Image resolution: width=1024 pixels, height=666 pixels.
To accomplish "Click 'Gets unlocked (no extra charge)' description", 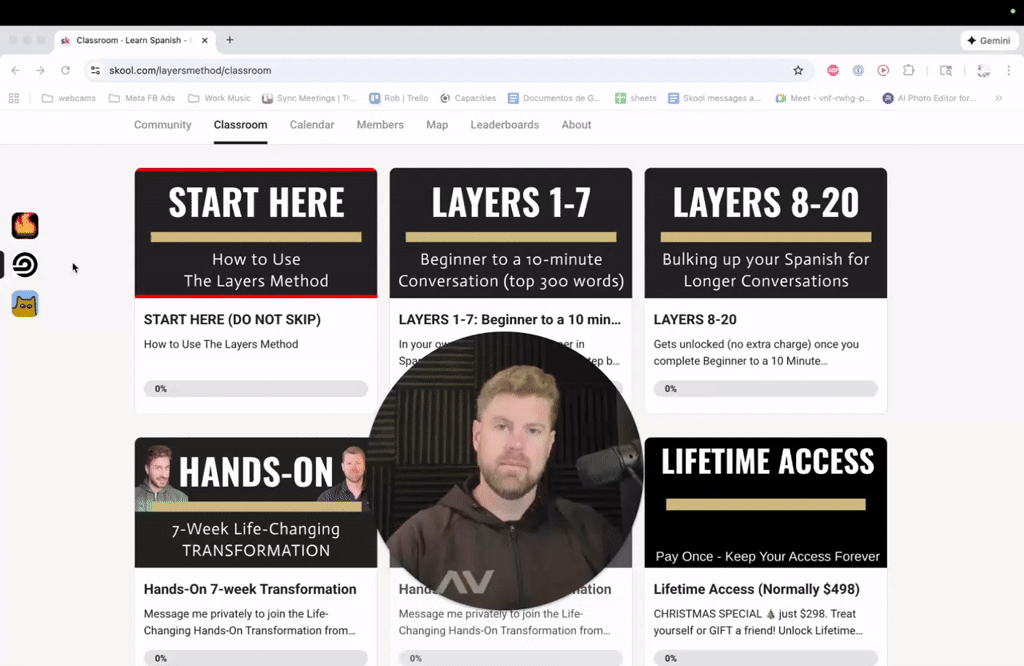I will (x=756, y=353).
